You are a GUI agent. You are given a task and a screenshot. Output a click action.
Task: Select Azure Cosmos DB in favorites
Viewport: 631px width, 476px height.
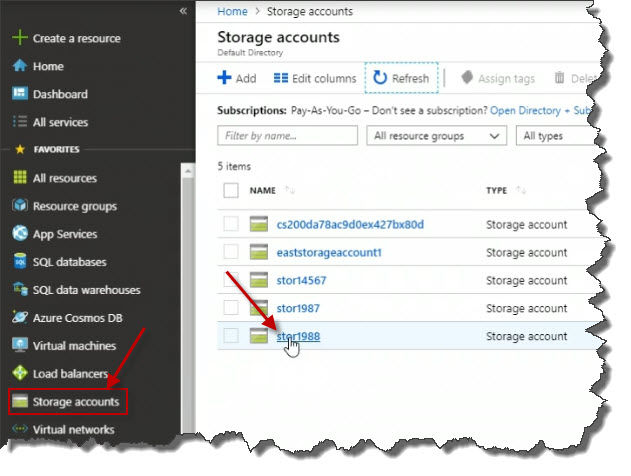[78, 318]
